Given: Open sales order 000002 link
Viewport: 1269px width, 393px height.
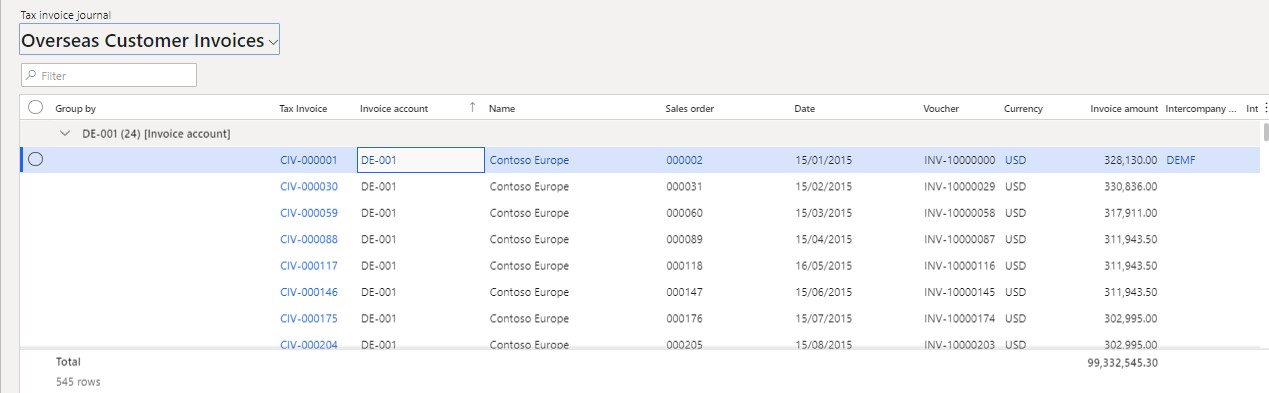Looking at the screenshot, I should 684,160.
